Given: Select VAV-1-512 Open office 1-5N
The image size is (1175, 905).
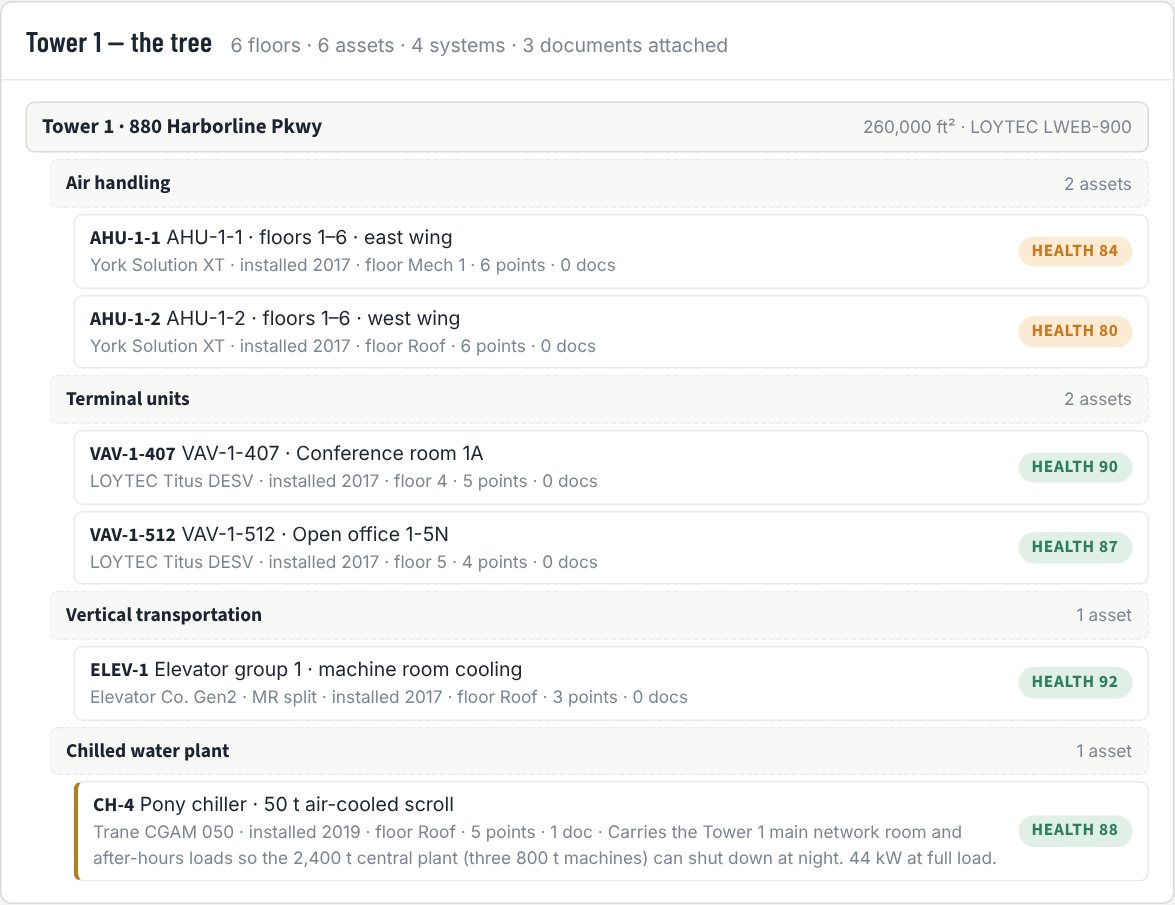Looking at the screenshot, I should (x=611, y=548).
